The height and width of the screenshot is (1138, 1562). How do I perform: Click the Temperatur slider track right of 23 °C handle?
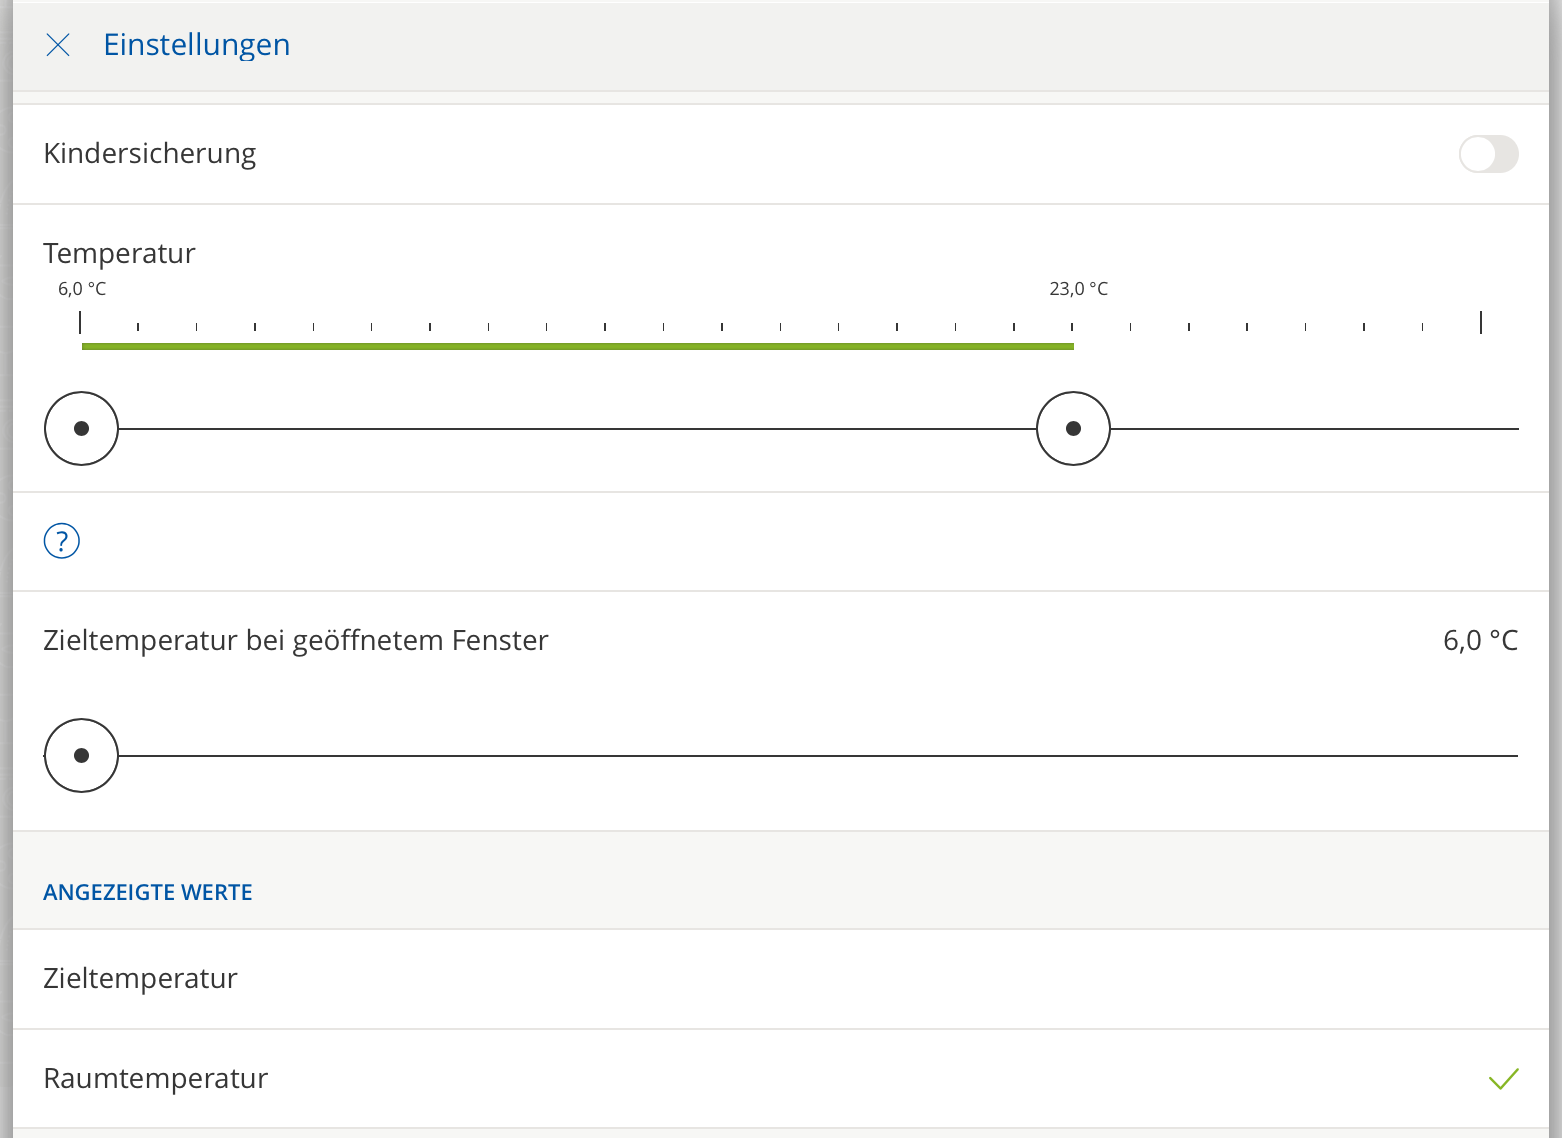pyautogui.click(x=1315, y=429)
